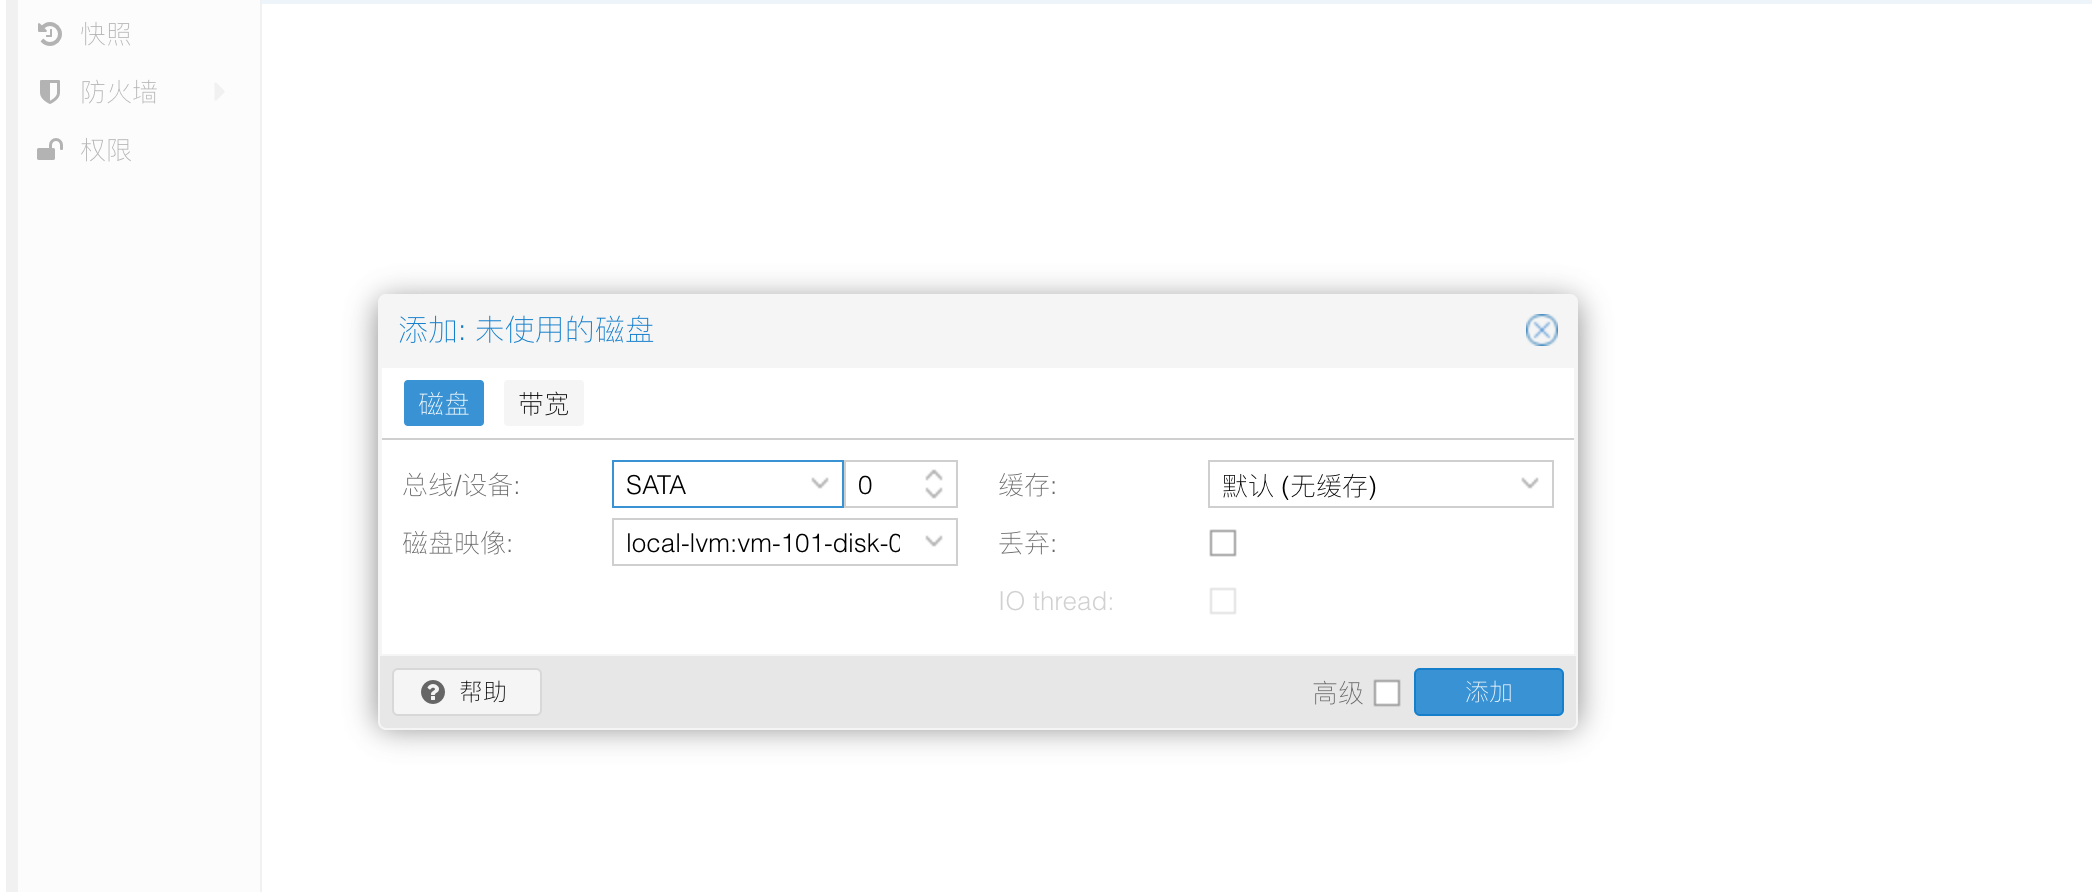Click the dialog title 添加: 未使用的磁盘
2092x892 pixels.
tap(526, 330)
